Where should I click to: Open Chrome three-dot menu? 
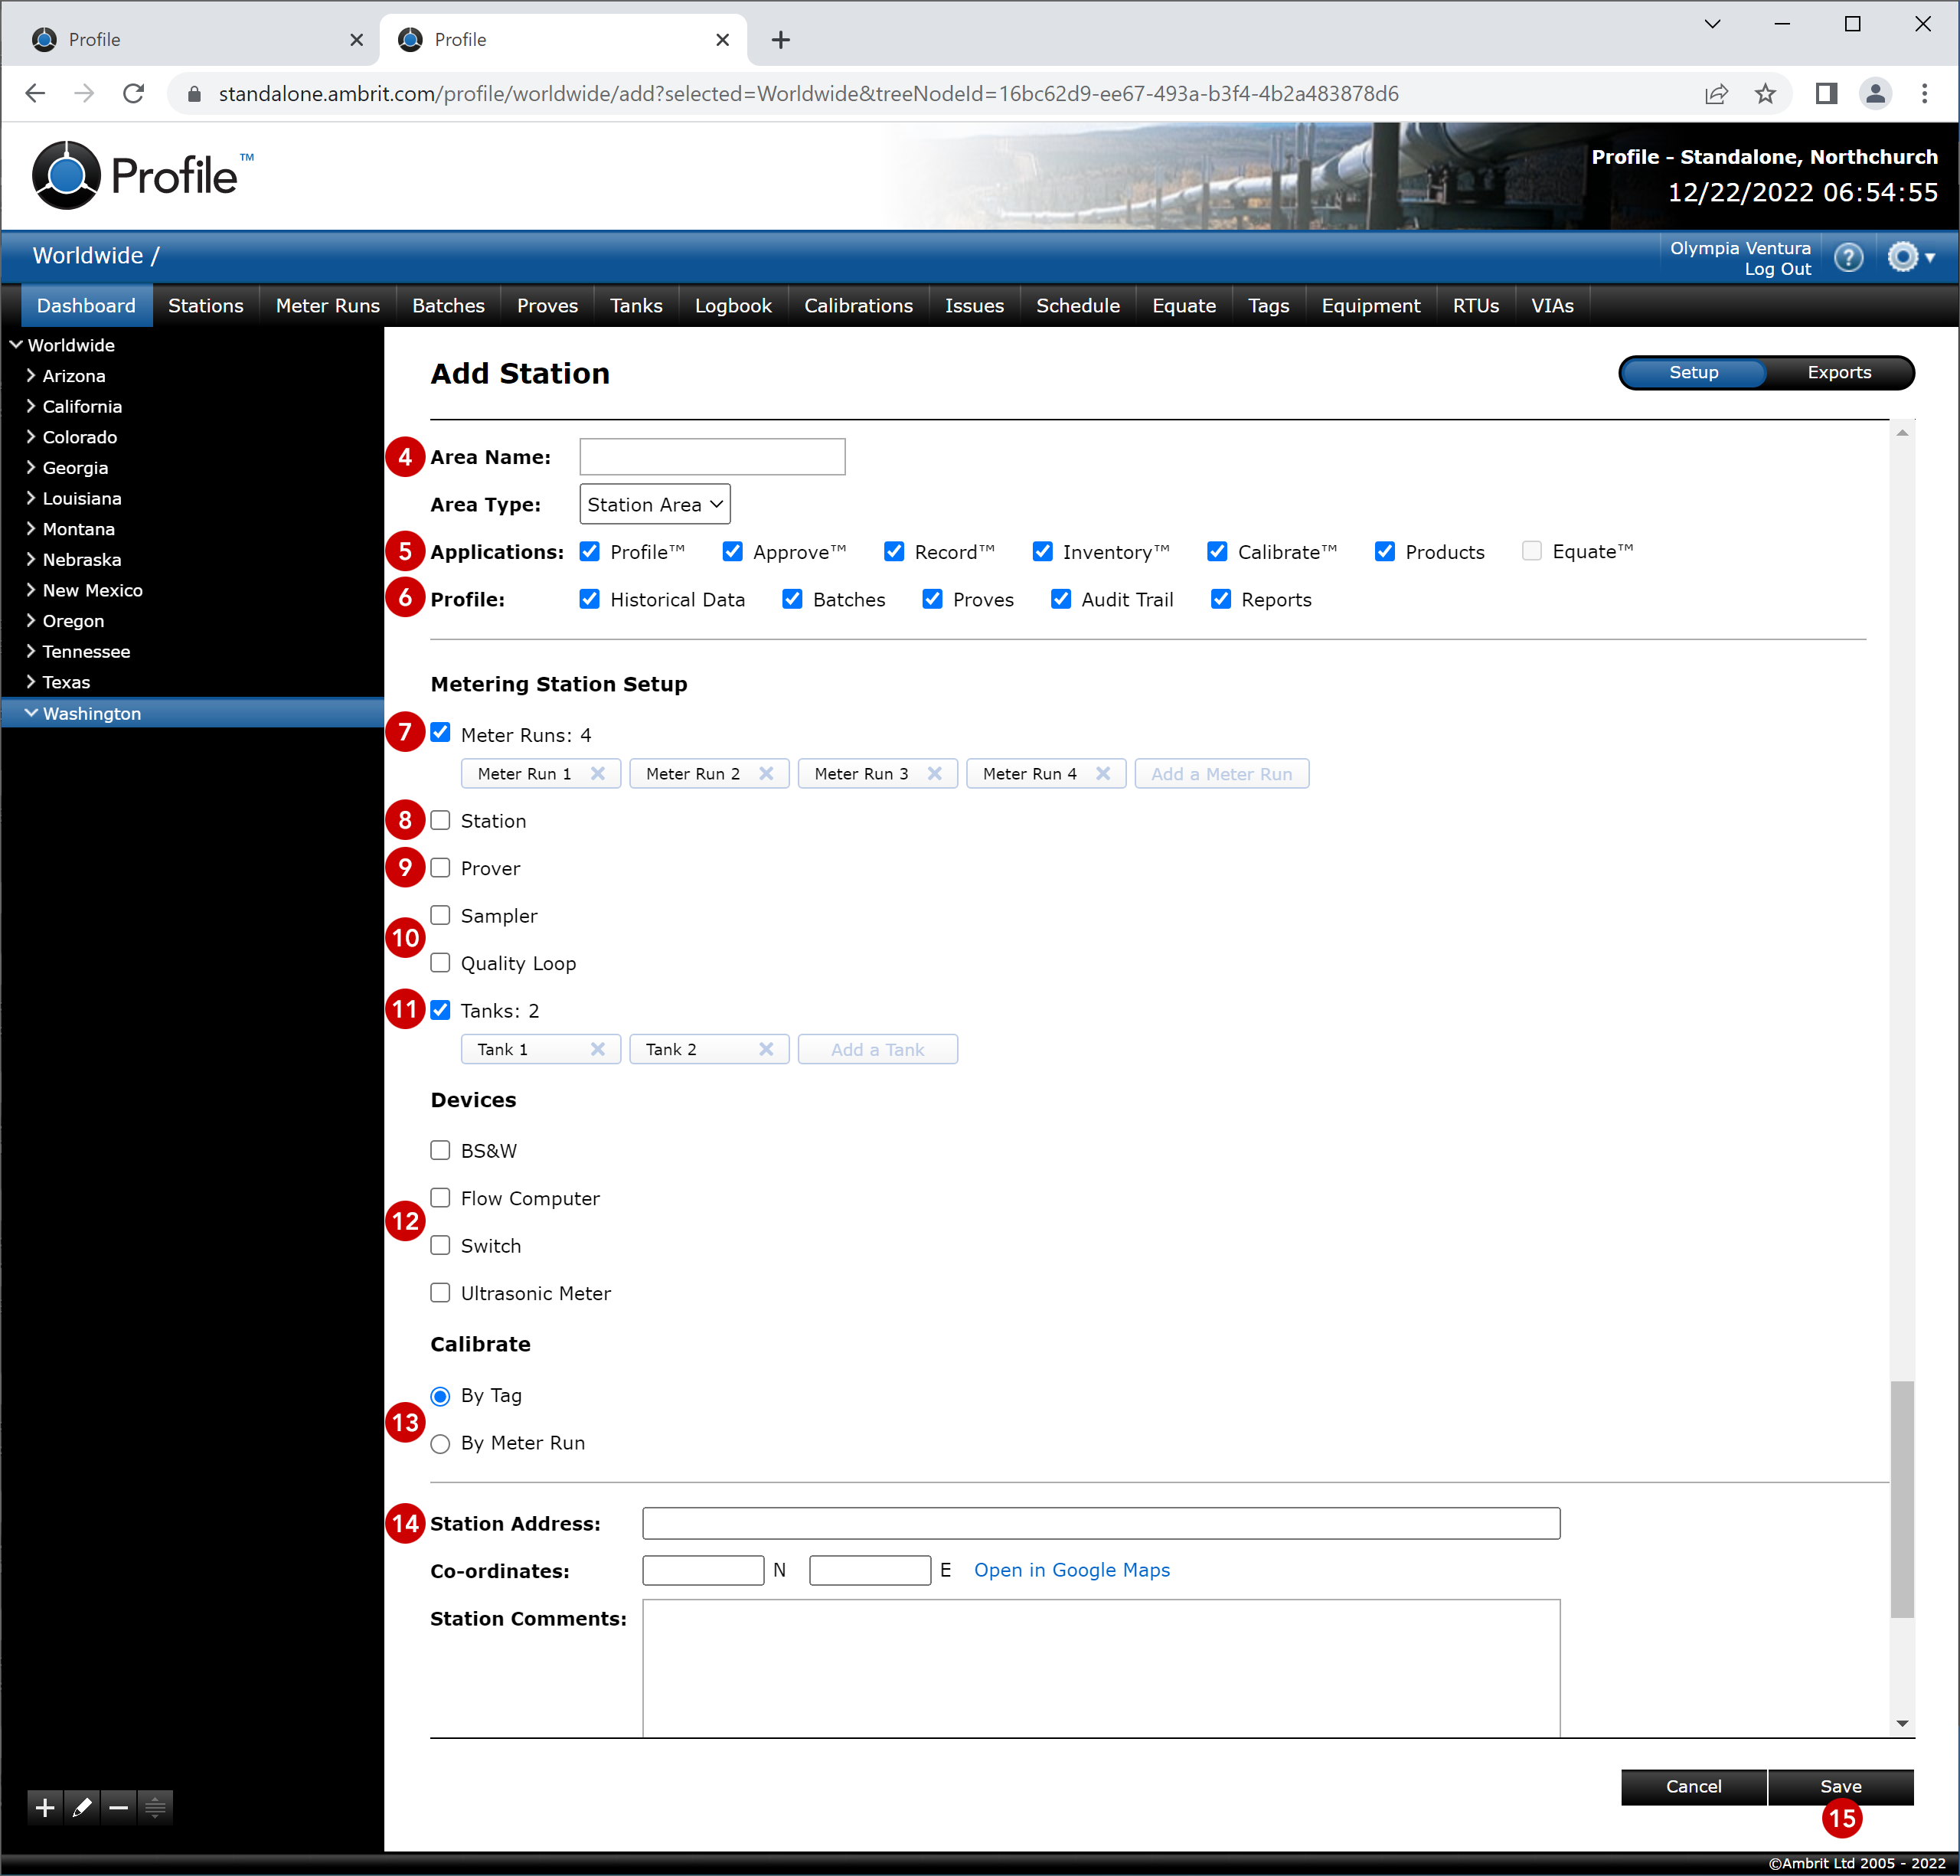(1924, 93)
